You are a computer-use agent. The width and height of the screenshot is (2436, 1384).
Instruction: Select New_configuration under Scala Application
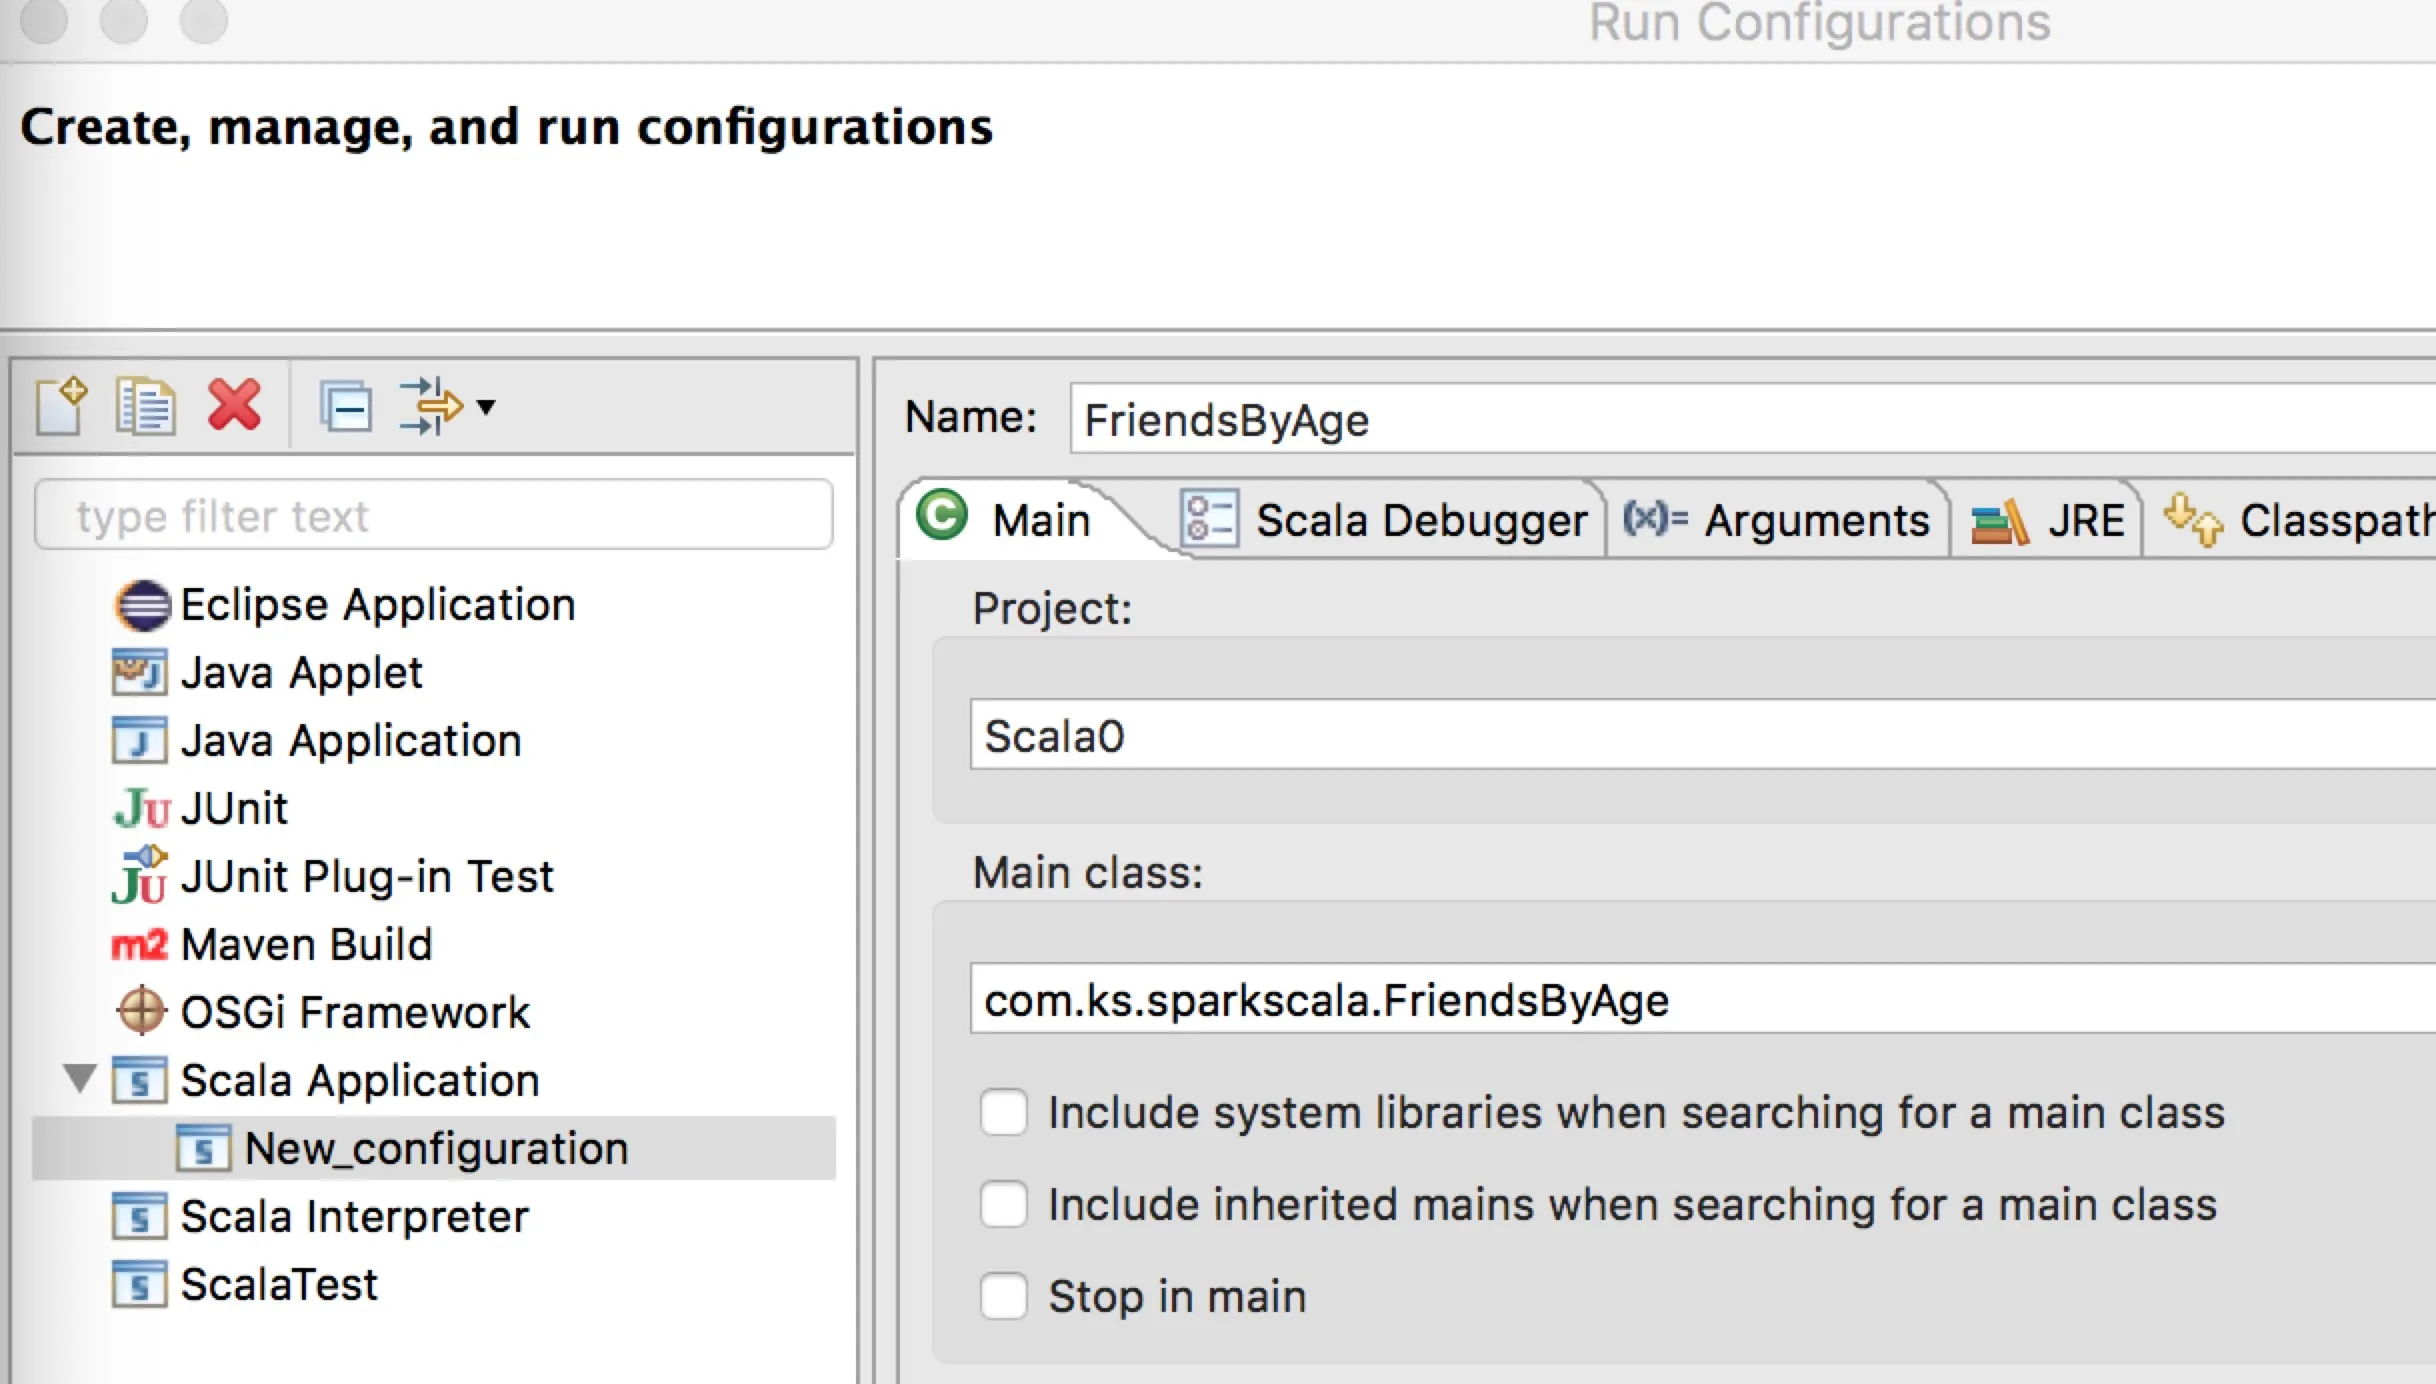tap(436, 1148)
